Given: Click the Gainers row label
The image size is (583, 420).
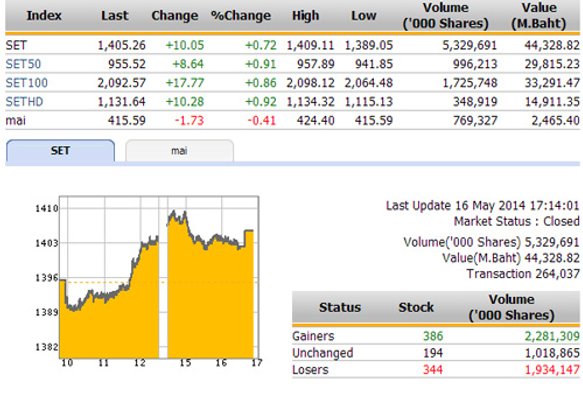Looking at the screenshot, I should [313, 336].
